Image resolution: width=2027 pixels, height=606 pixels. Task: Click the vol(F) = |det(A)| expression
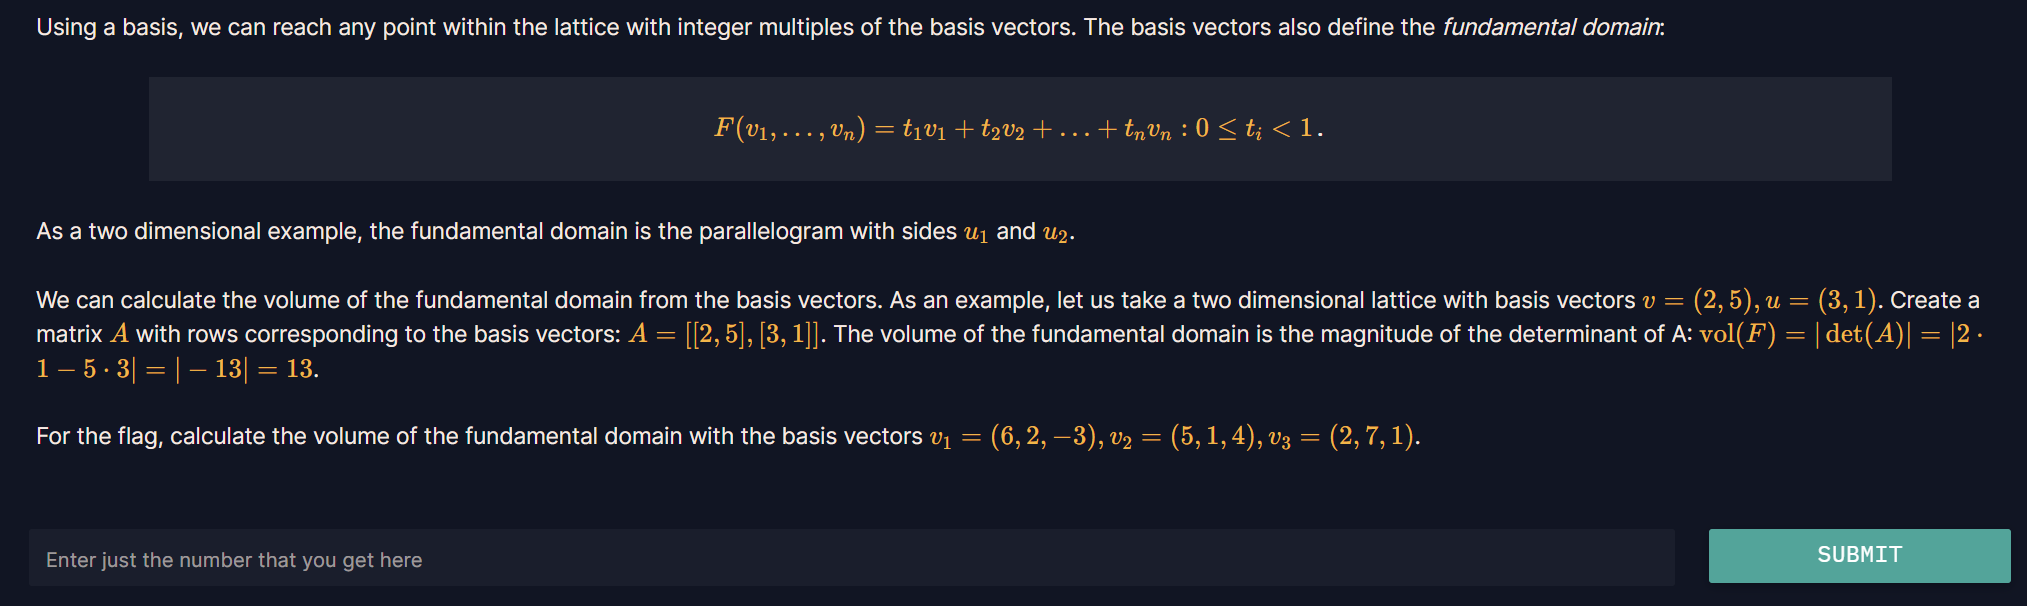pos(1805,334)
